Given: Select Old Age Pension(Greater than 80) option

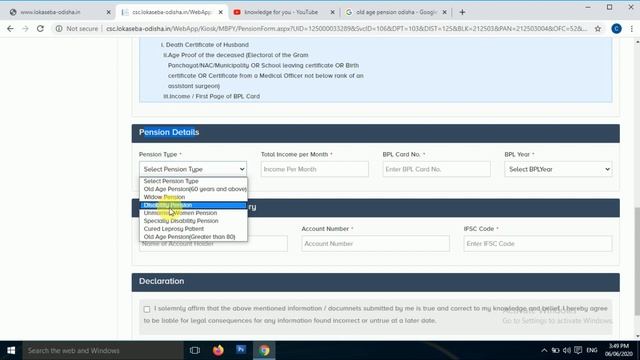Looking at the screenshot, I should coord(193,237).
